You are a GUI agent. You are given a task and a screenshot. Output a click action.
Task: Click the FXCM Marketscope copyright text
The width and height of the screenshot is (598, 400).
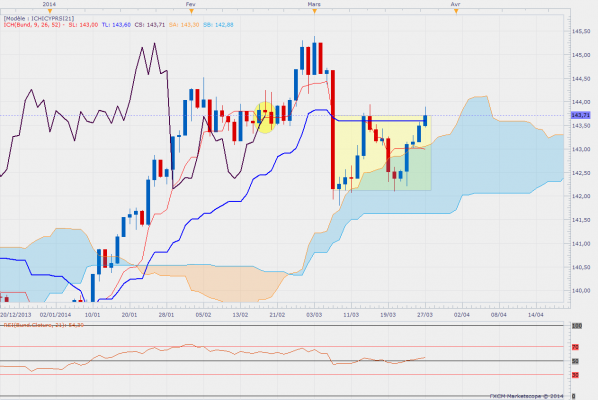(x=526, y=396)
